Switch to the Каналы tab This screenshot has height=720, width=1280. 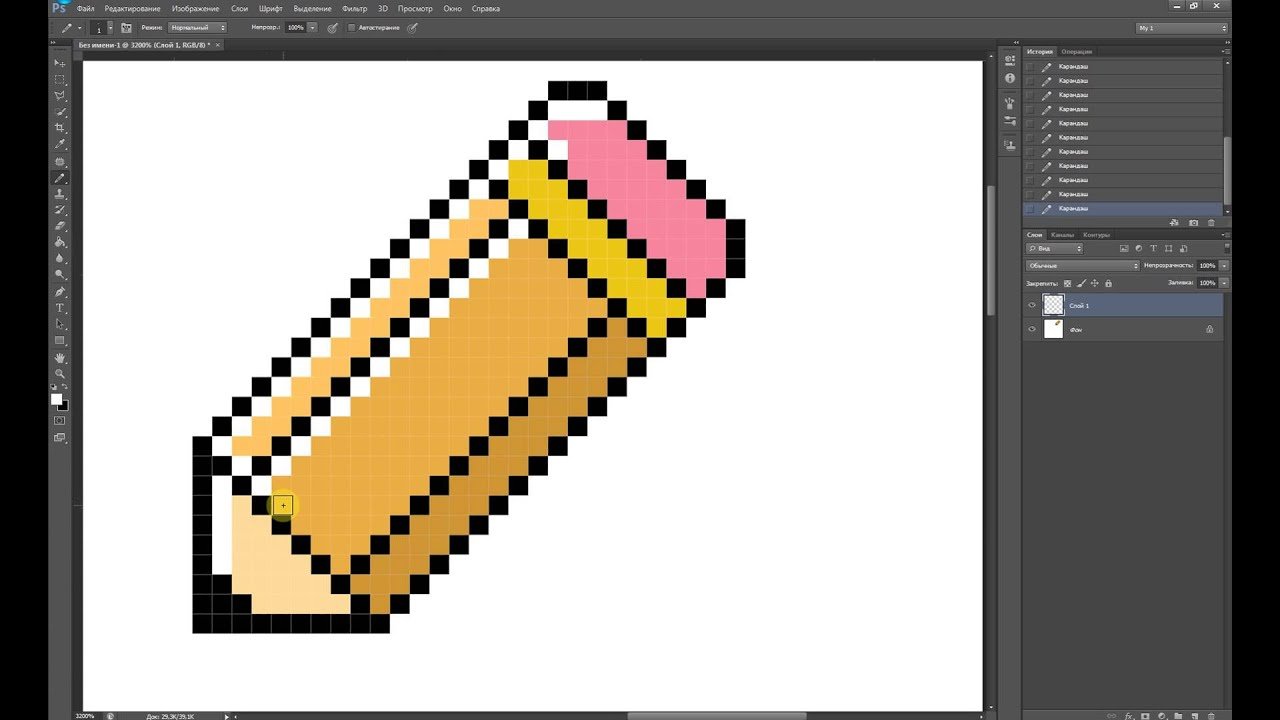[1062, 235]
